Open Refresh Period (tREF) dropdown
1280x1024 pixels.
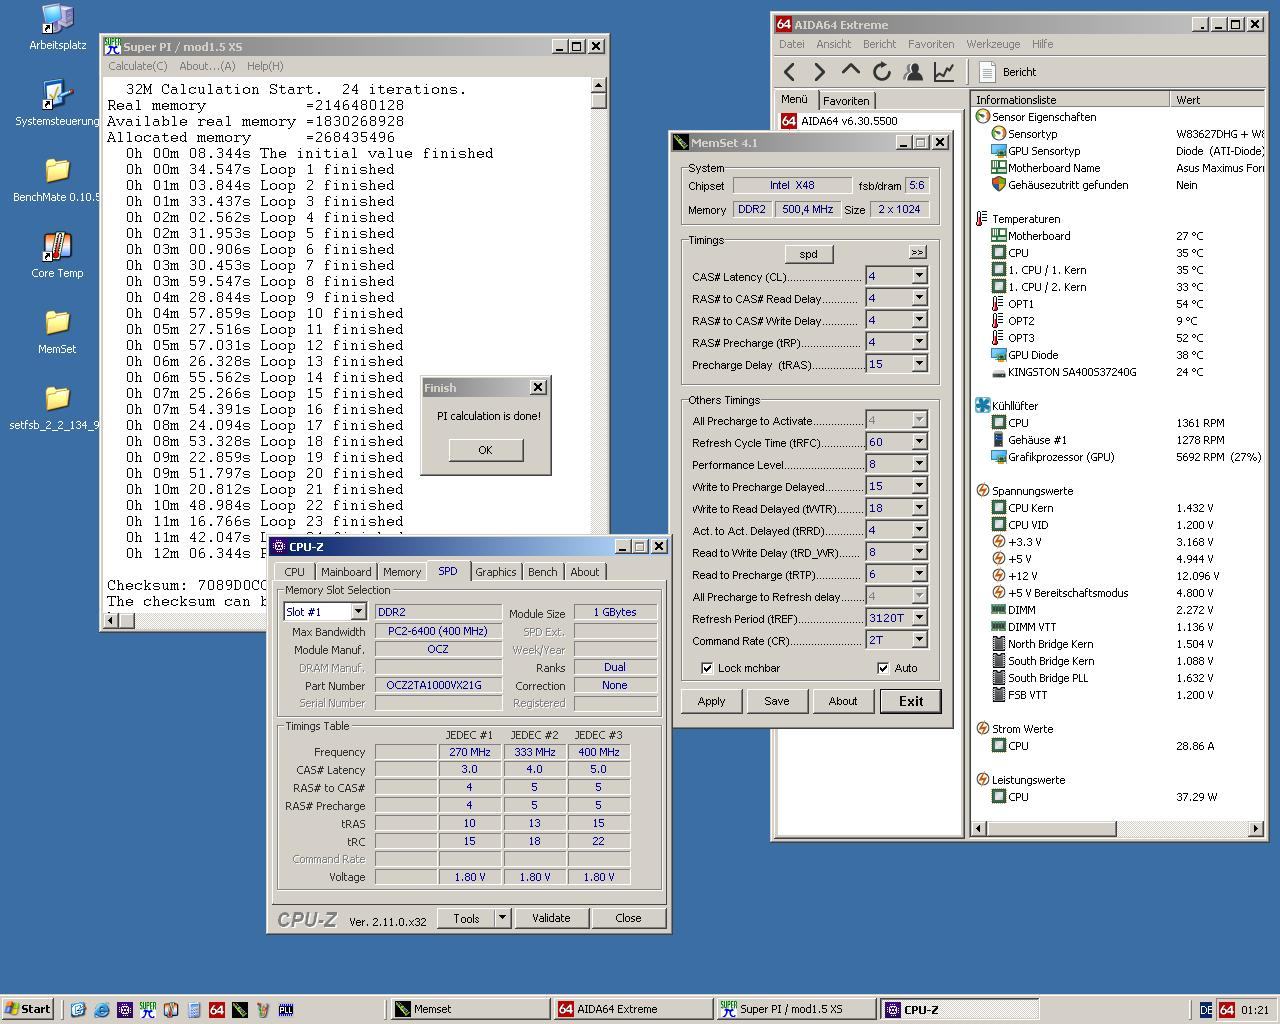tap(918, 618)
